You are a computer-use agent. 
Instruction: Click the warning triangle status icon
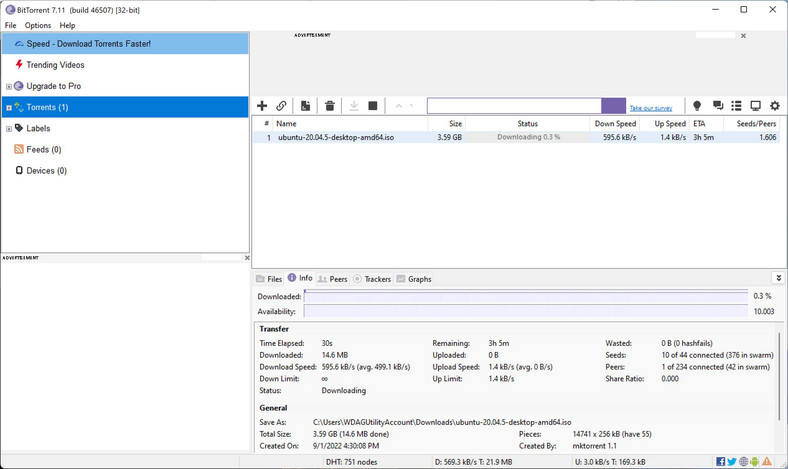[767, 462]
